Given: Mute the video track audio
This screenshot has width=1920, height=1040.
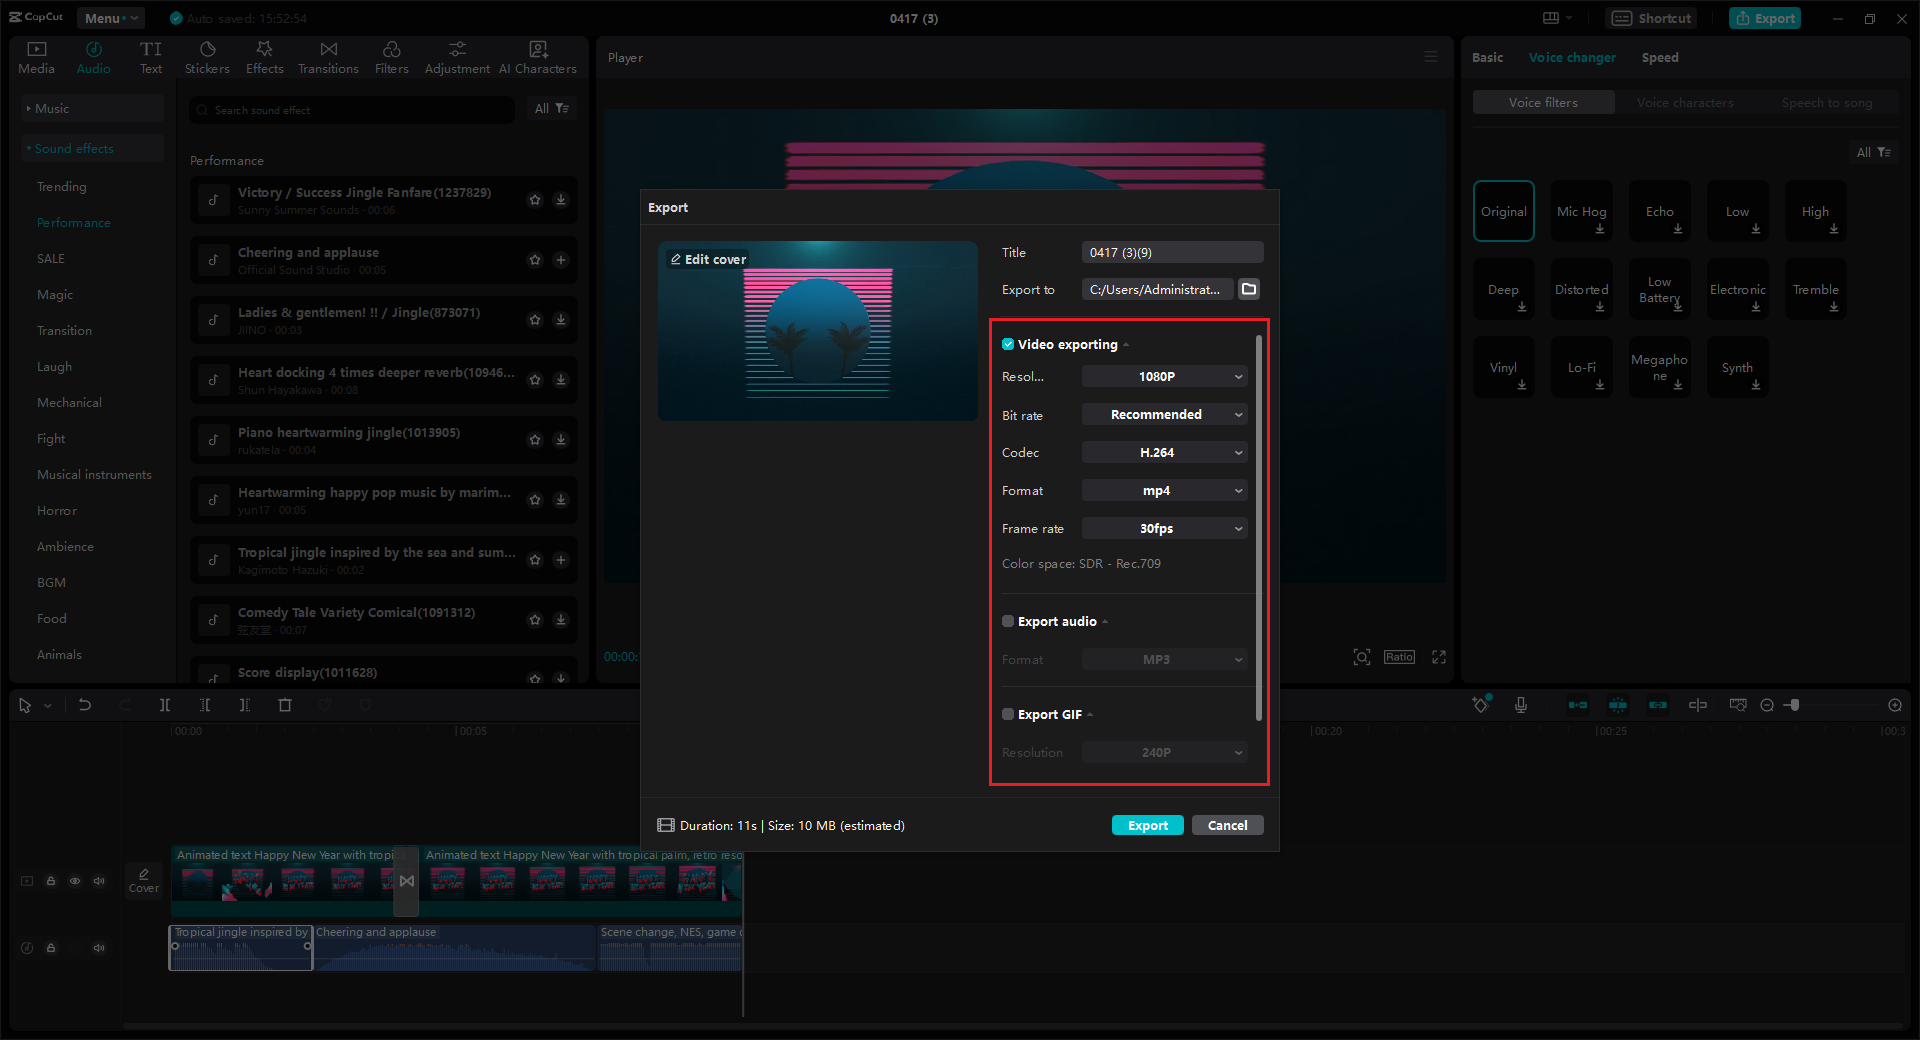Looking at the screenshot, I should (99, 881).
